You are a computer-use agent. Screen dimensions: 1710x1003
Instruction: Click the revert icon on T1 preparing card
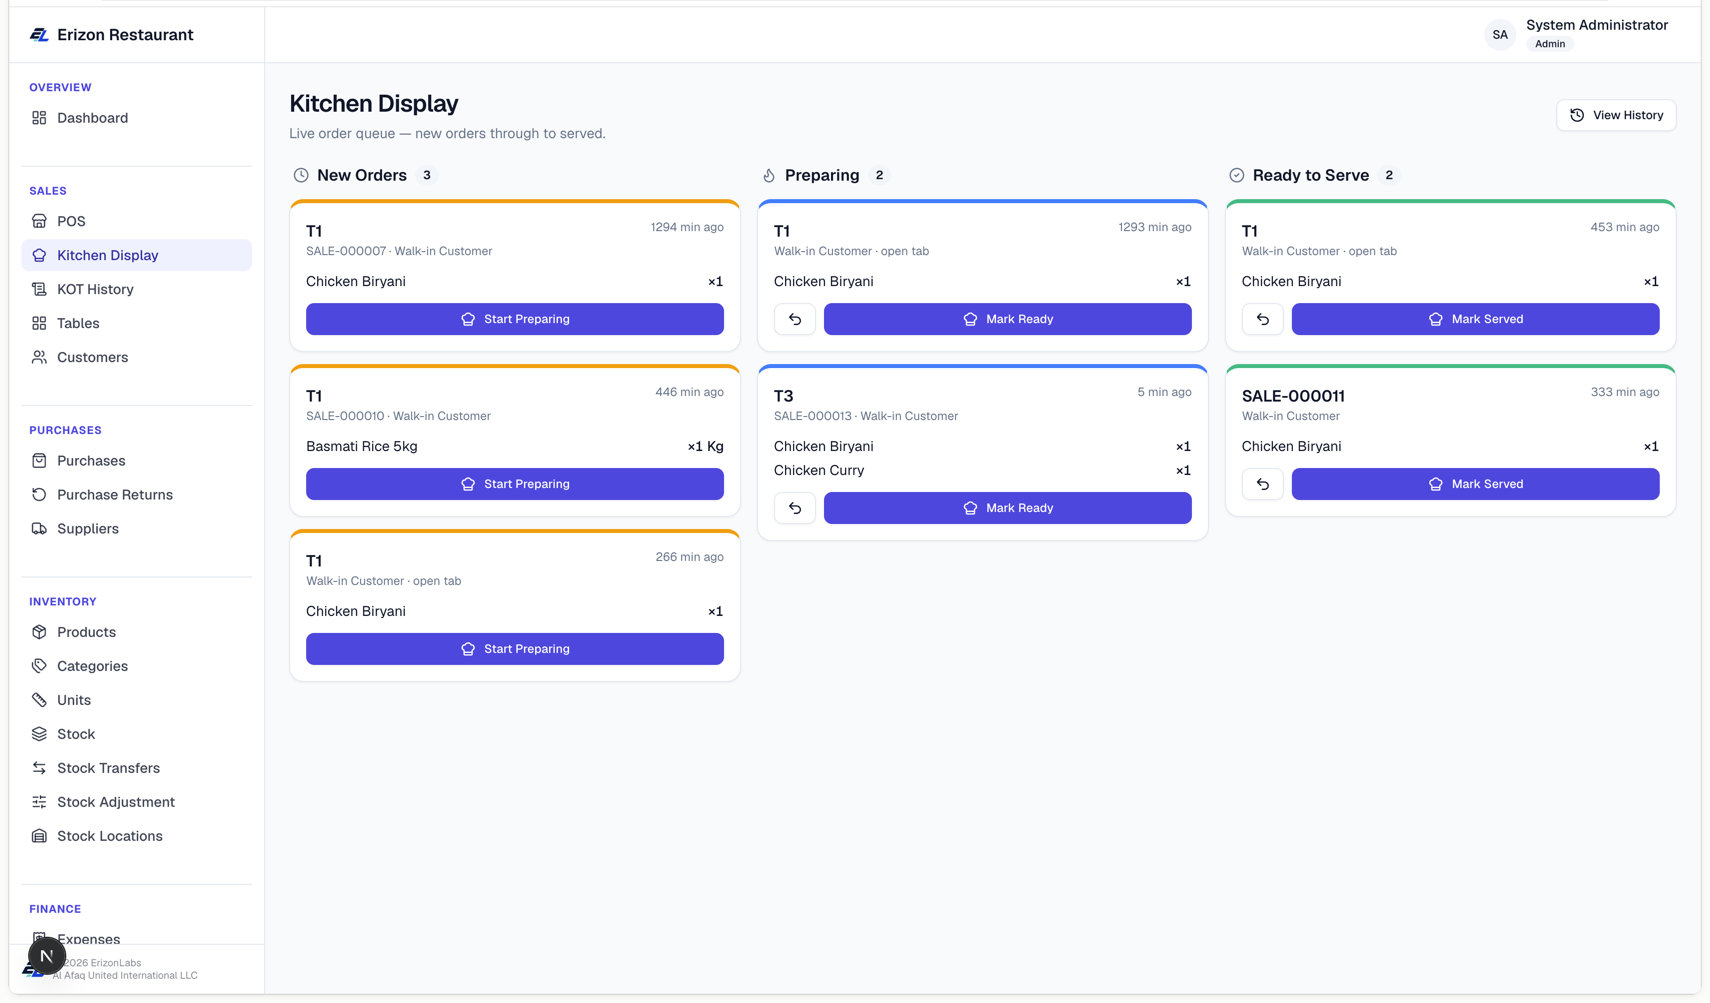click(x=795, y=319)
